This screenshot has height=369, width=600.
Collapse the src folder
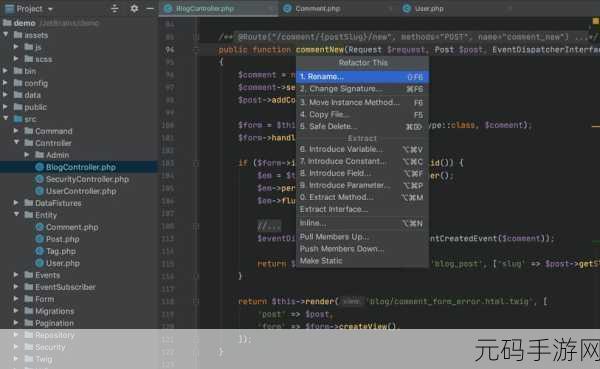(x=6, y=119)
